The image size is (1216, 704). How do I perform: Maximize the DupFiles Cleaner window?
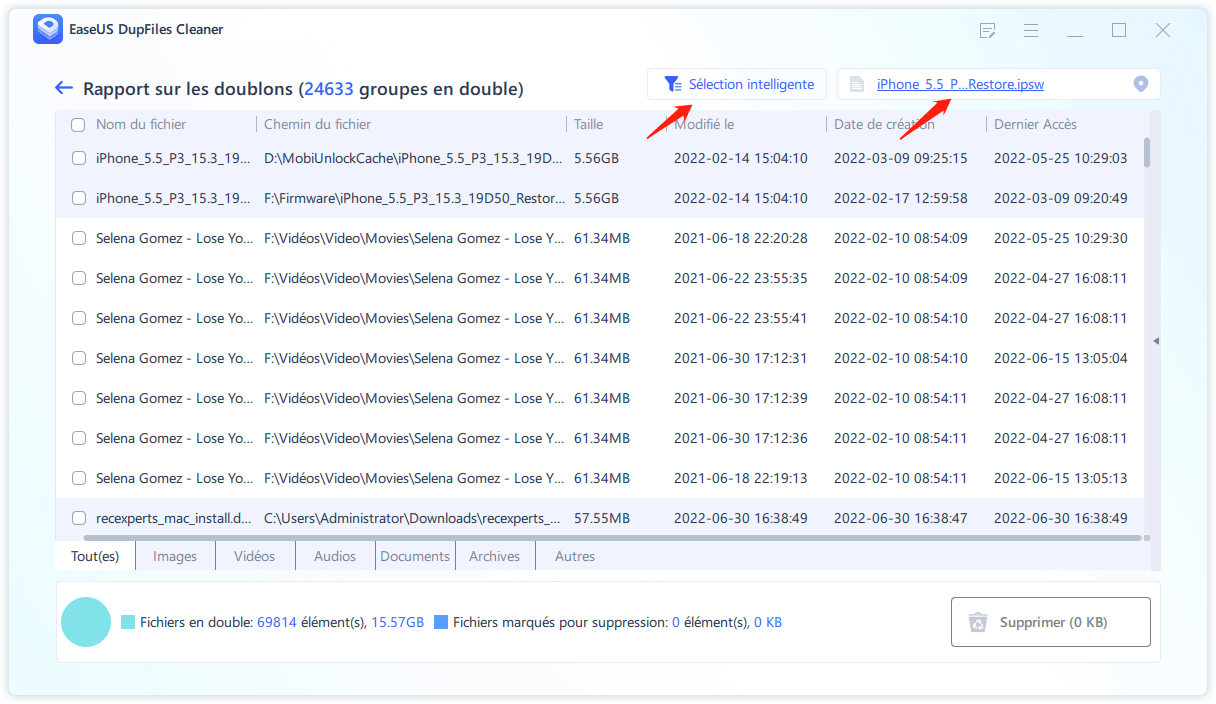pos(1119,31)
